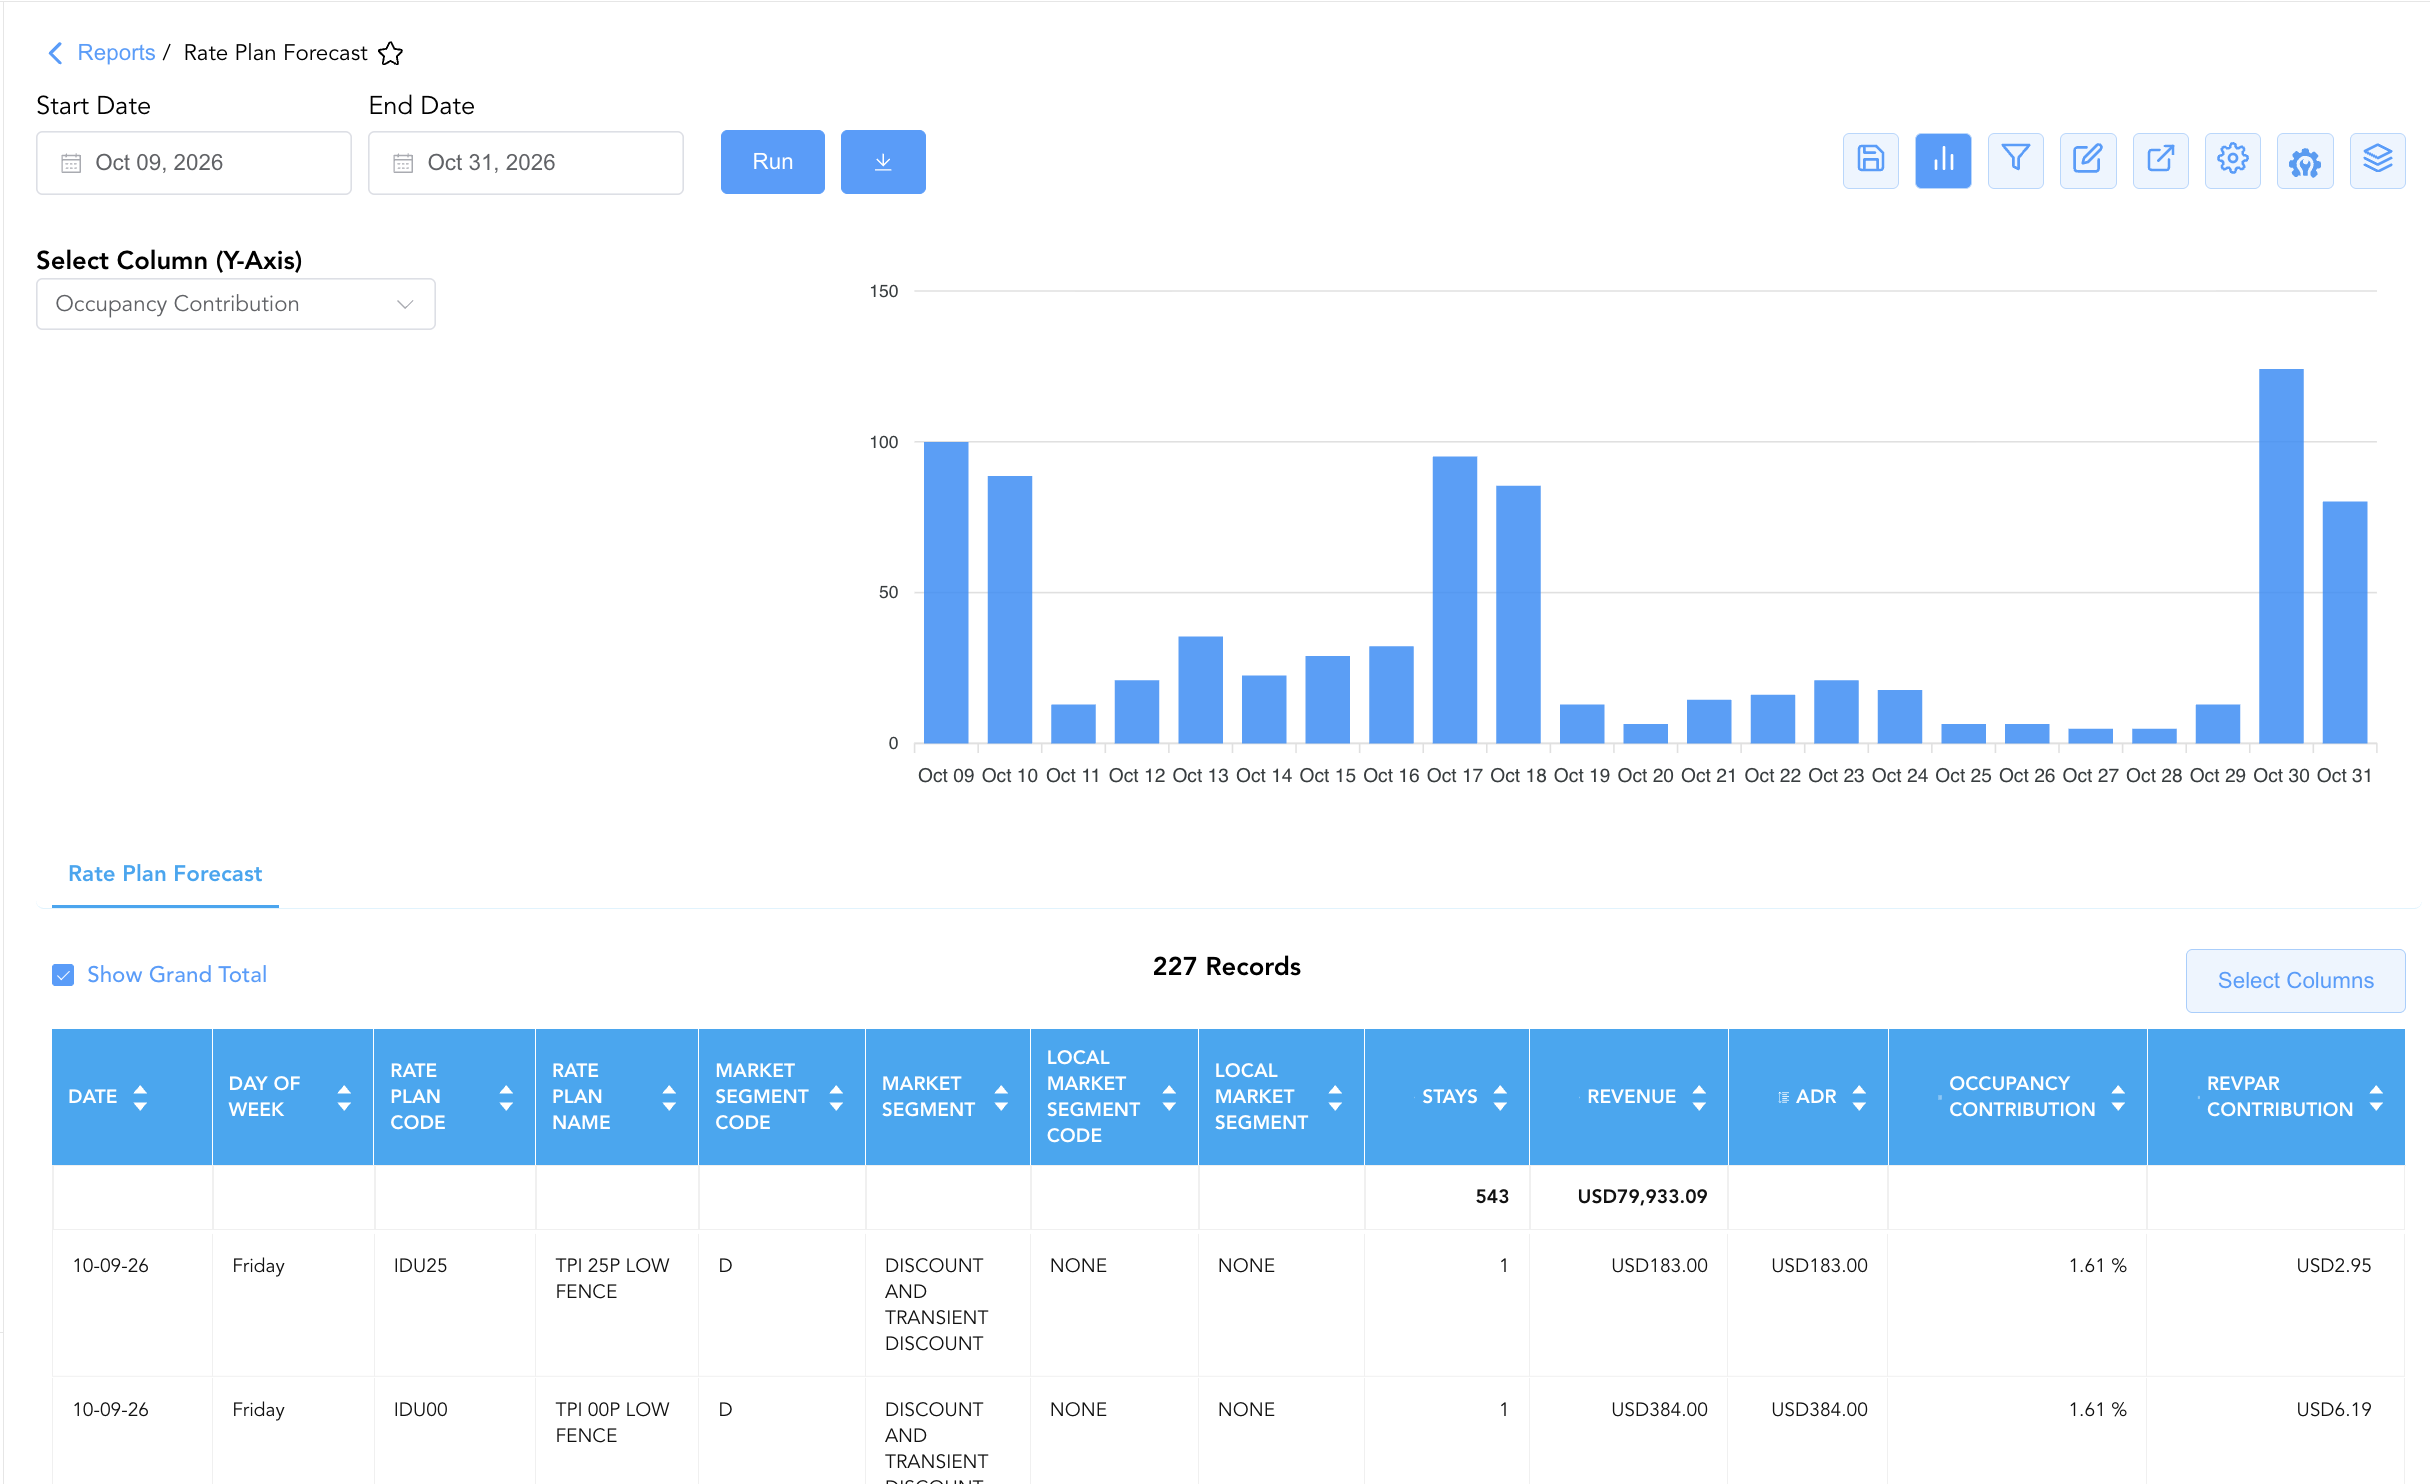Select the Rate Plan Forecast tab

[x=165, y=874]
